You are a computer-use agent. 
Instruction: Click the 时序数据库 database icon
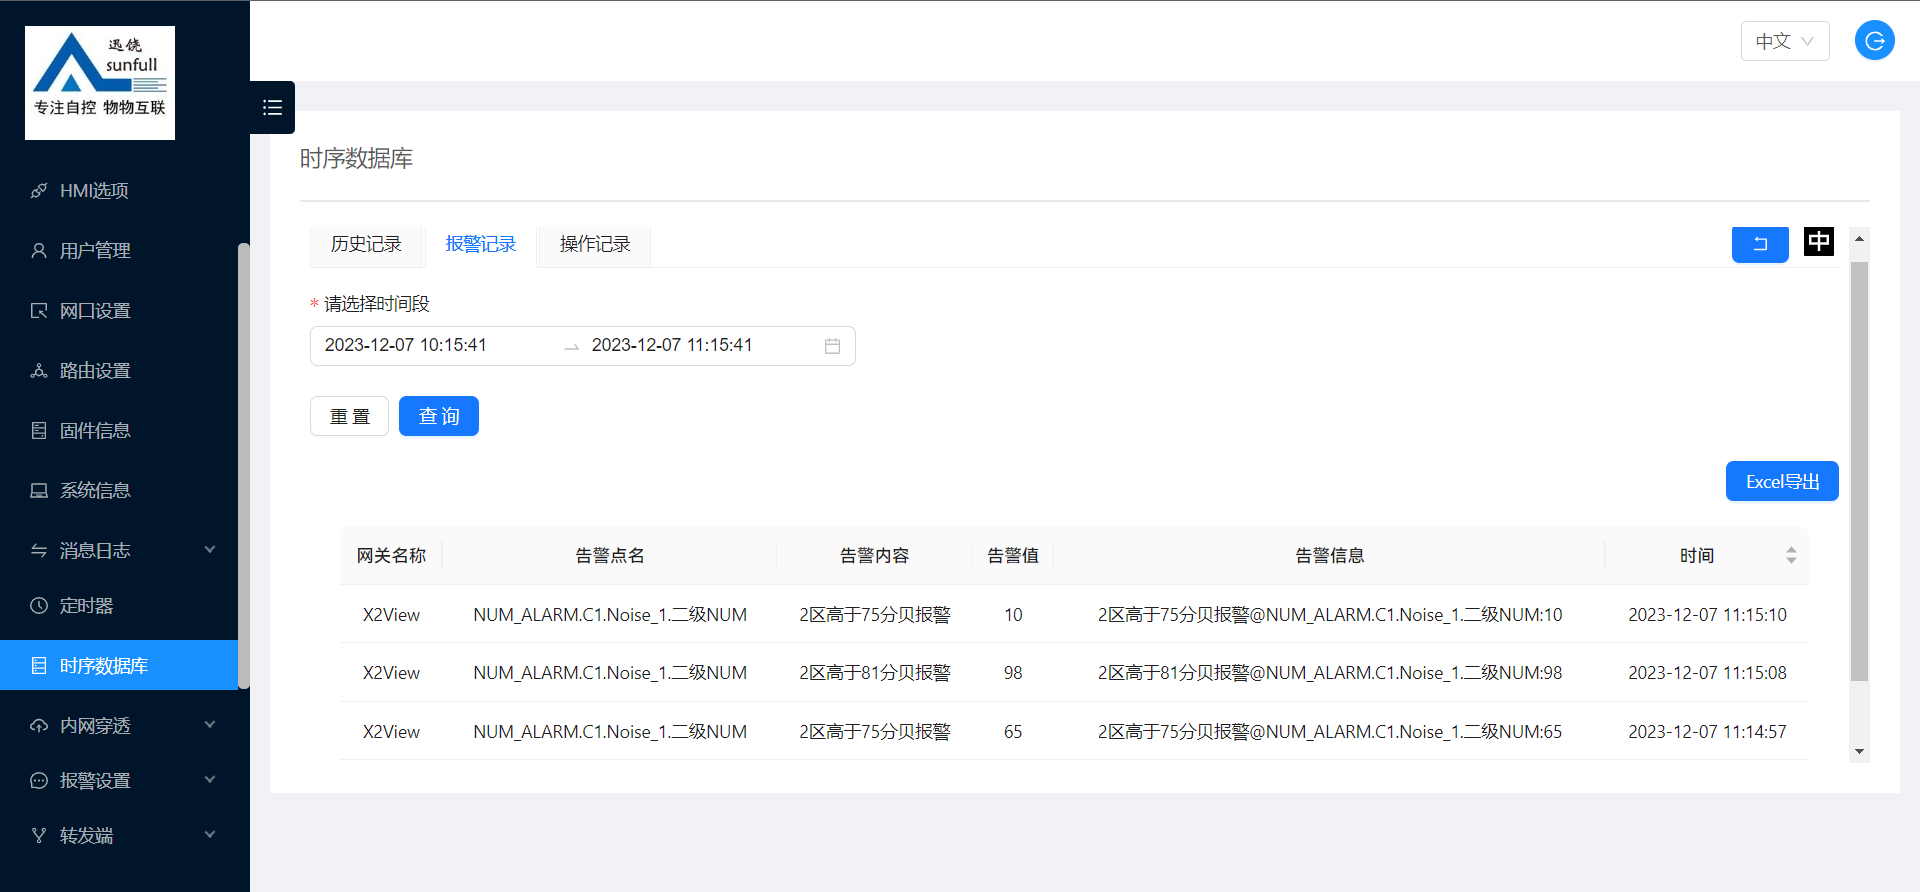tap(39, 665)
